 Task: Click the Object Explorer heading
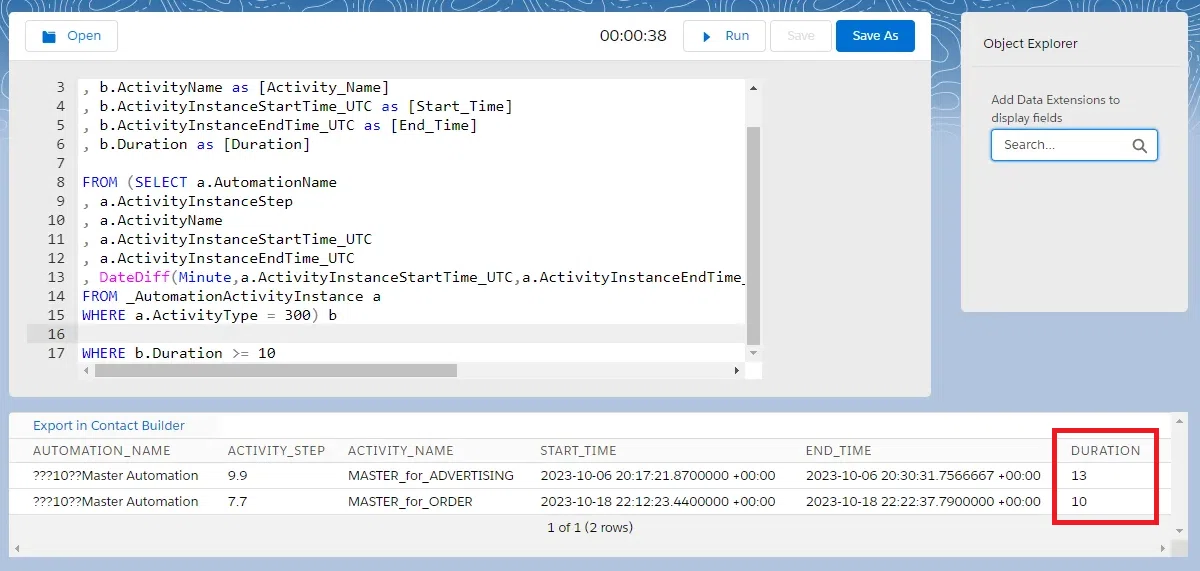click(1031, 44)
